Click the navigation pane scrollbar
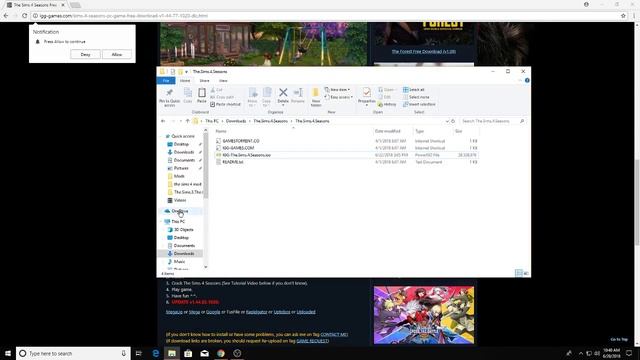This screenshot has height=360, width=640. click(x=206, y=165)
